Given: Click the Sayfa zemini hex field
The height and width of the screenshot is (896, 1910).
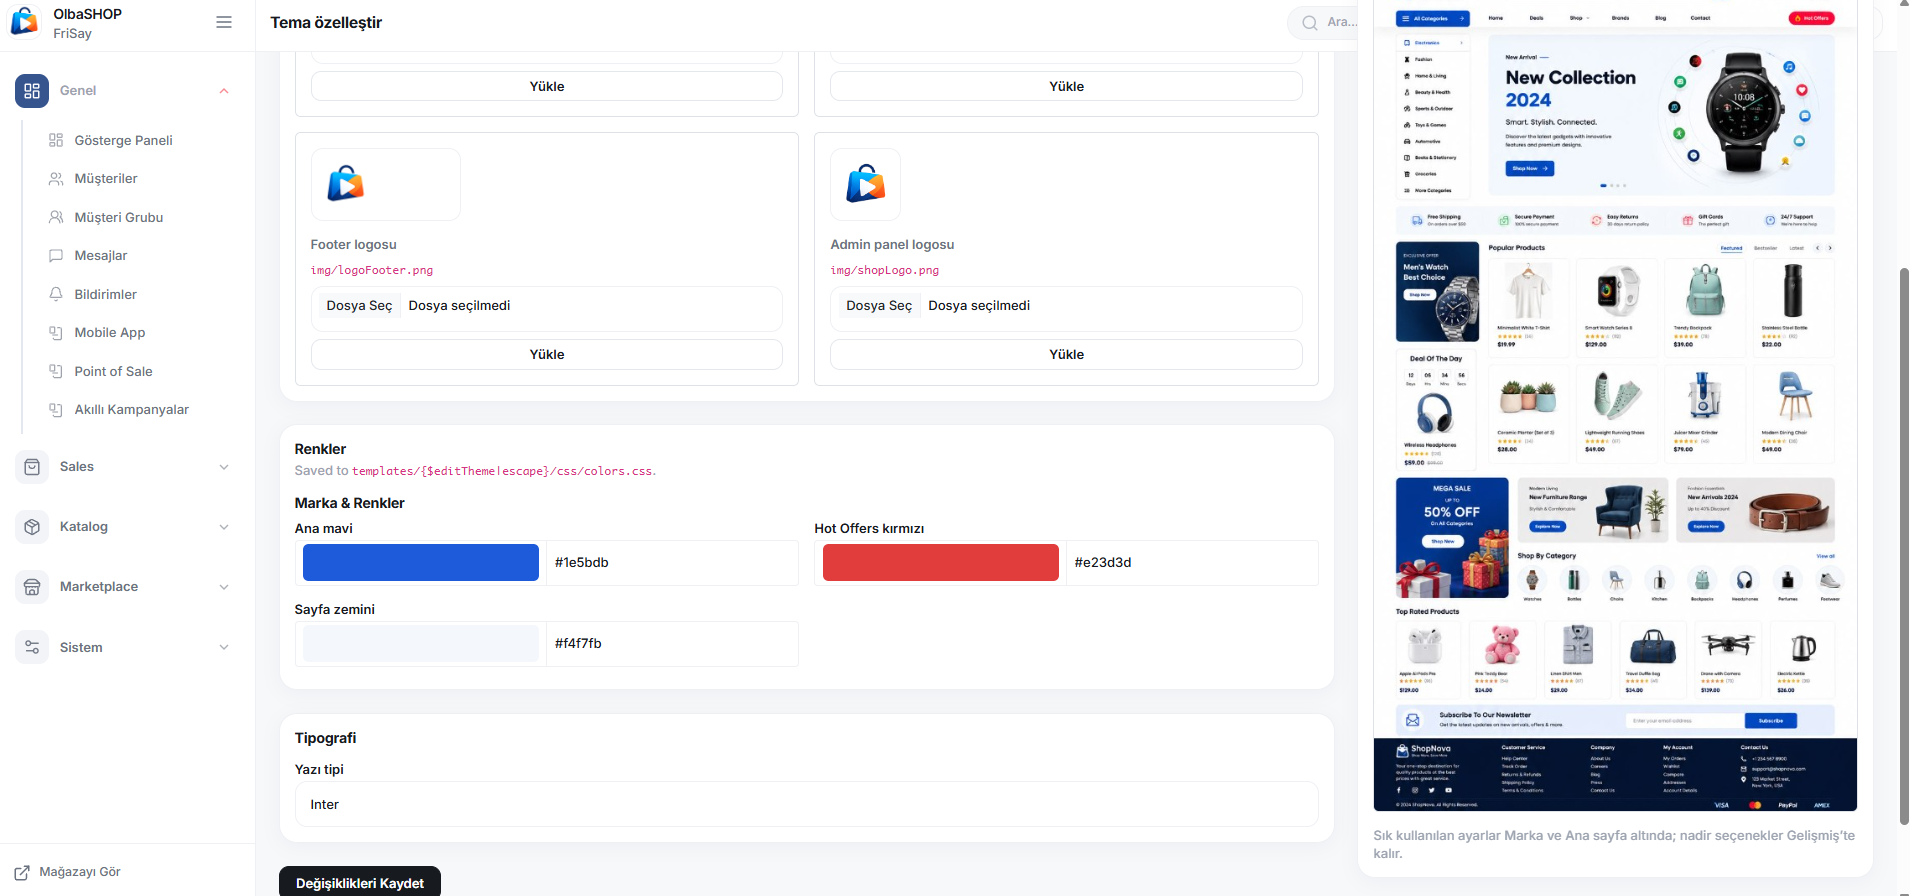Looking at the screenshot, I should pyautogui.click(x=672, y=644).
